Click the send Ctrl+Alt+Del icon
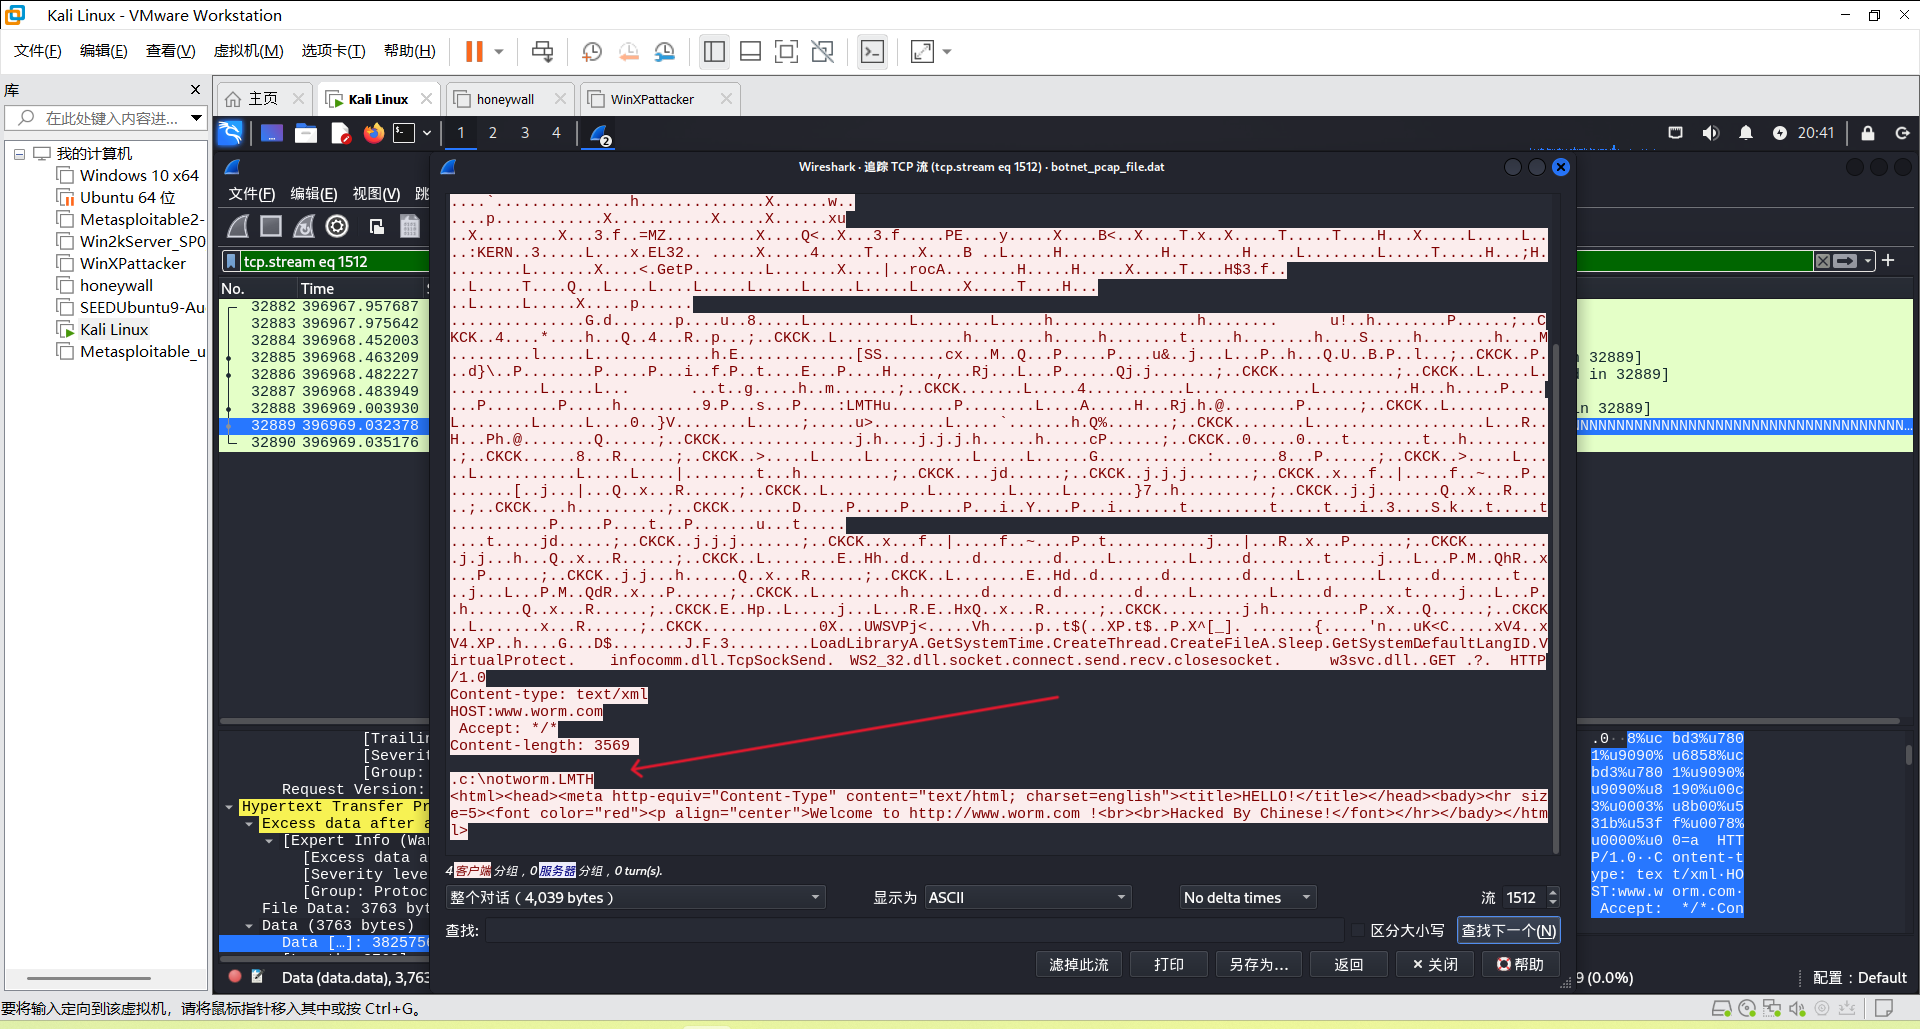The height and width of the screenshot is (1029, 1920). pos(542,51)
